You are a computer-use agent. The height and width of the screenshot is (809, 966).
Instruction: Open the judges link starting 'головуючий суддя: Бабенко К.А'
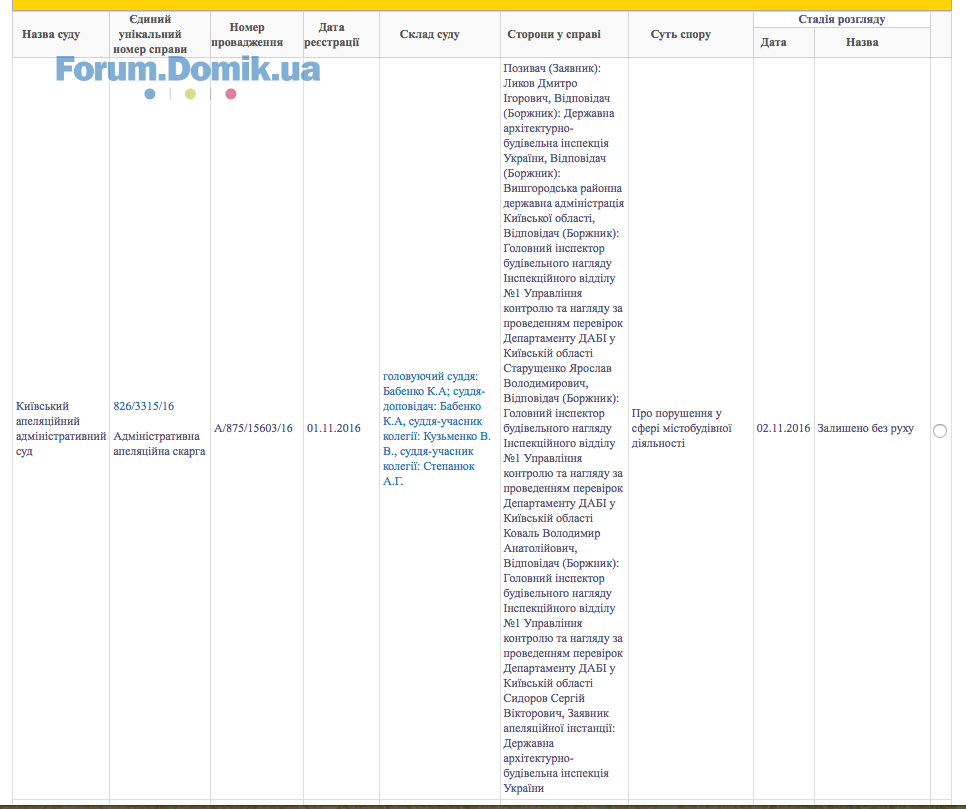pos(437,428)
